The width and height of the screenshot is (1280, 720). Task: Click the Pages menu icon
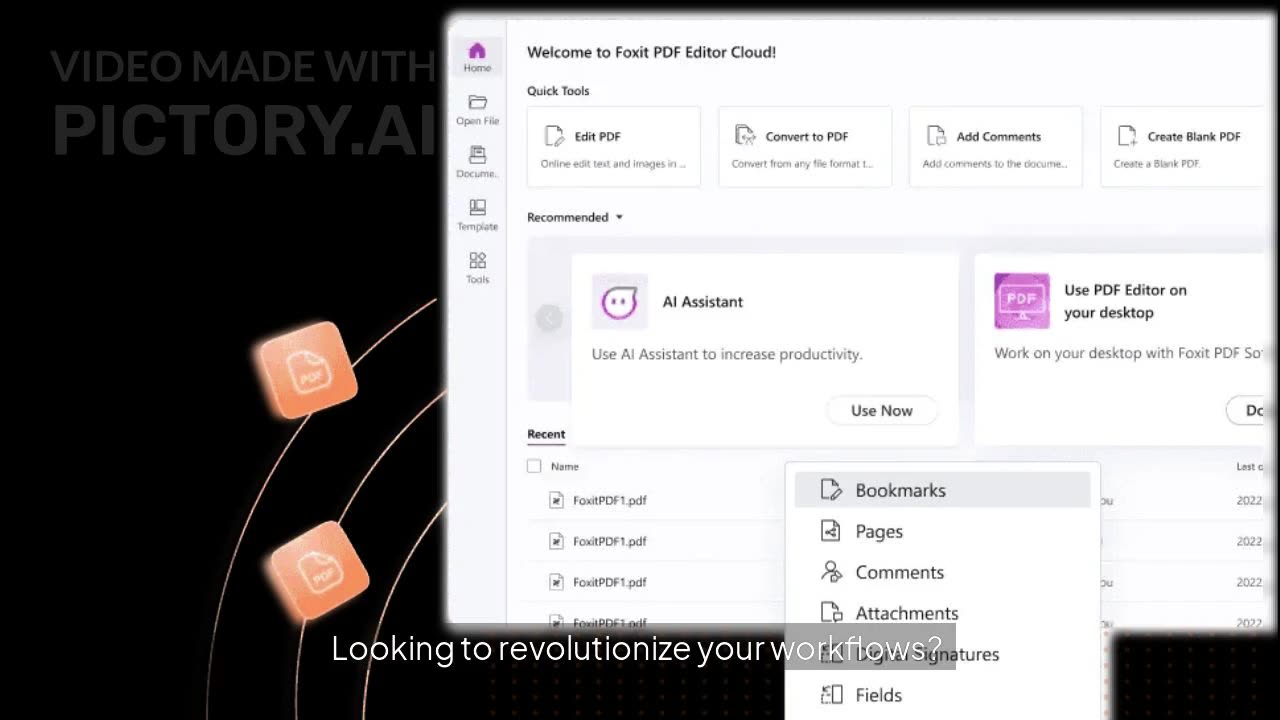(x=831, y=531)
